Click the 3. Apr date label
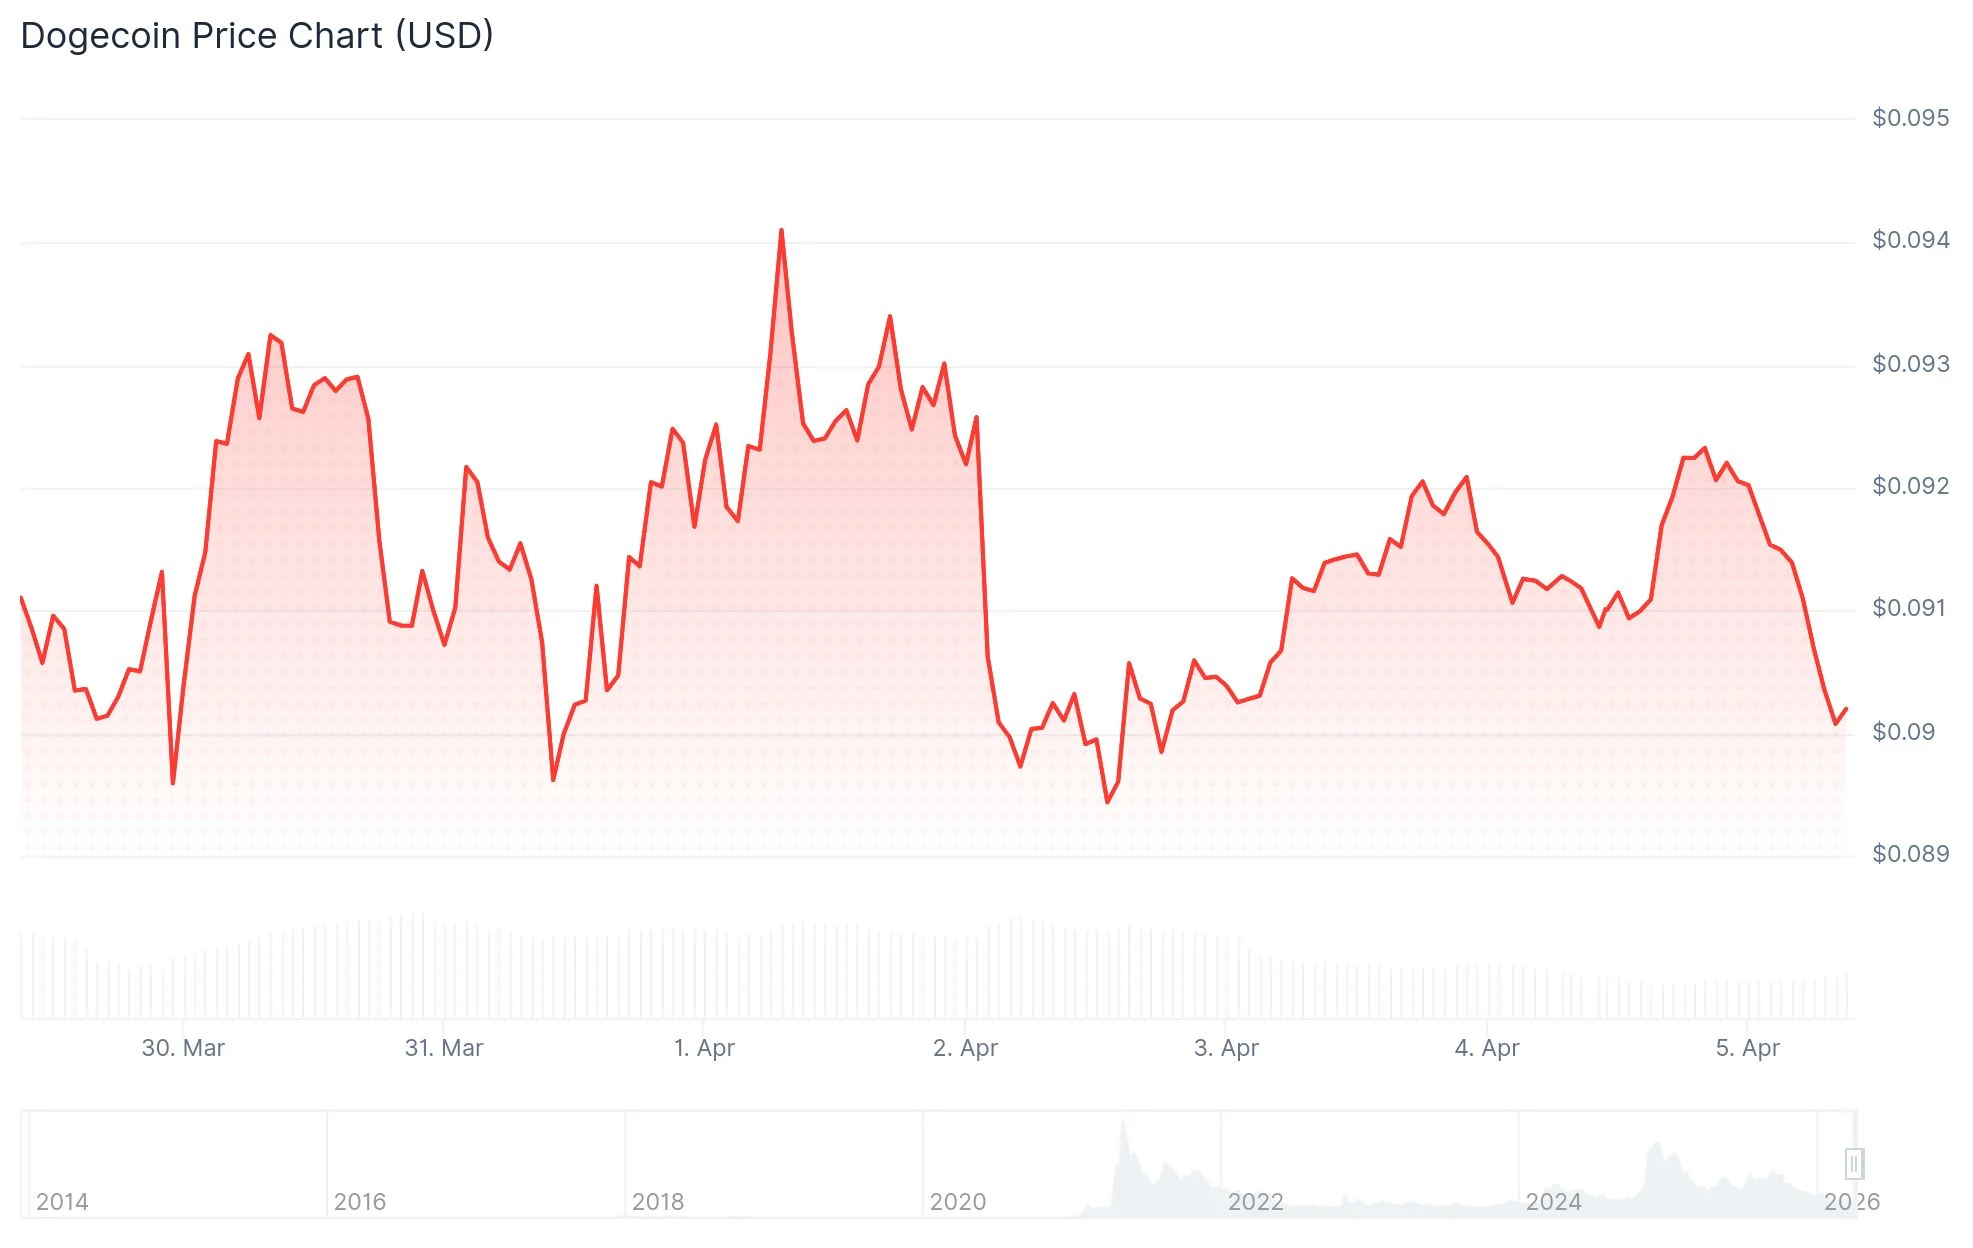The height and width of the screenshot is (1248, 1973). [1226, 1048]
